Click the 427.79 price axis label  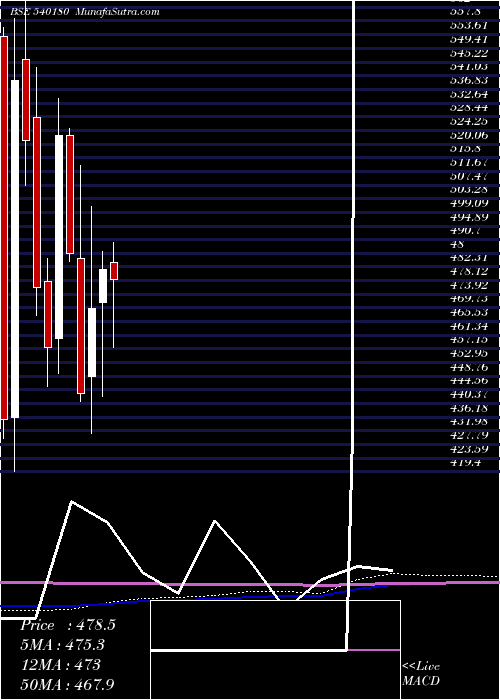[469, 435]
